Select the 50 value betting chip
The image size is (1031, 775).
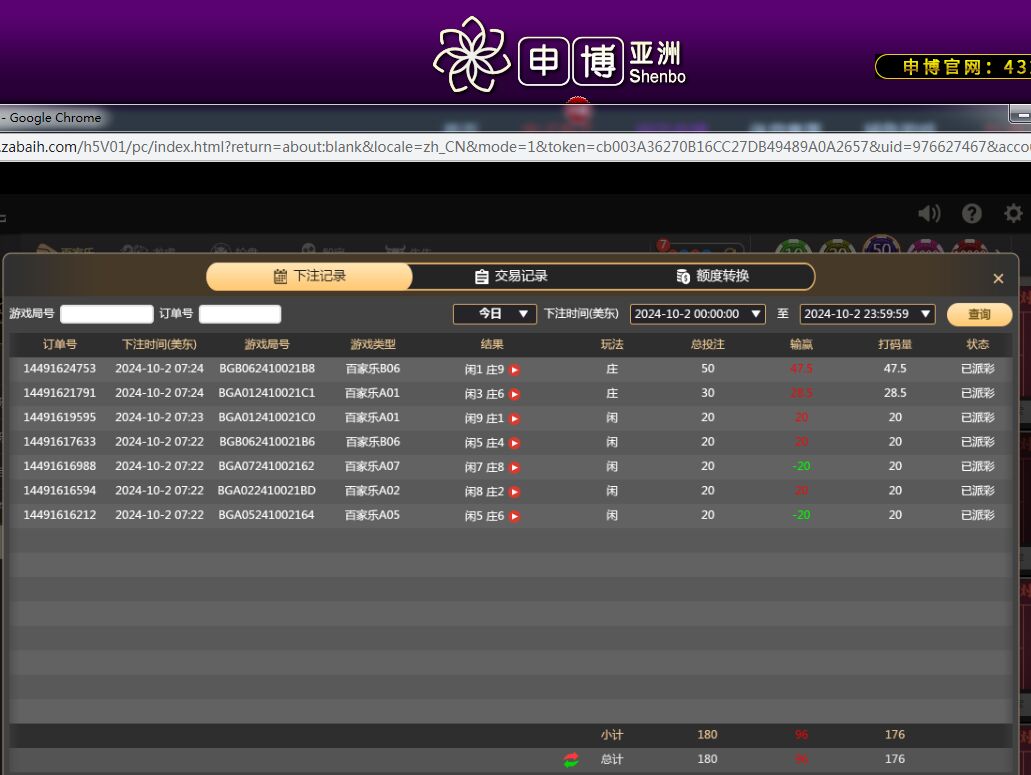point(881,249)
